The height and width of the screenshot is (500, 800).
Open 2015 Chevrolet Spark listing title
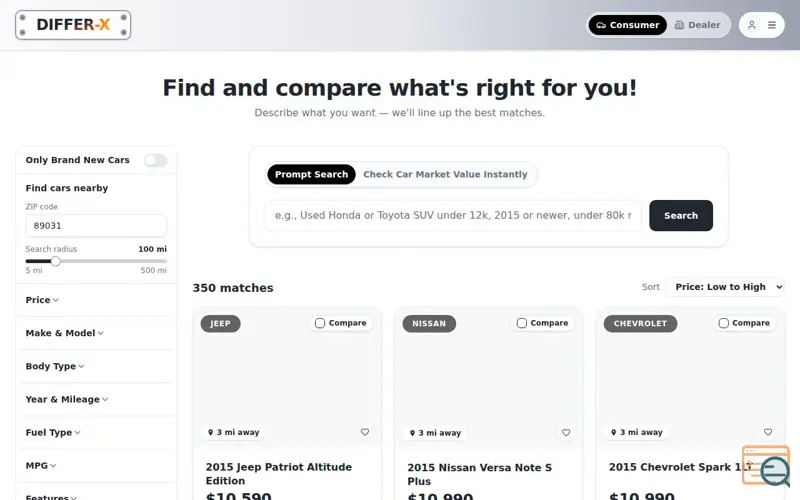click(x=680, y=467)
